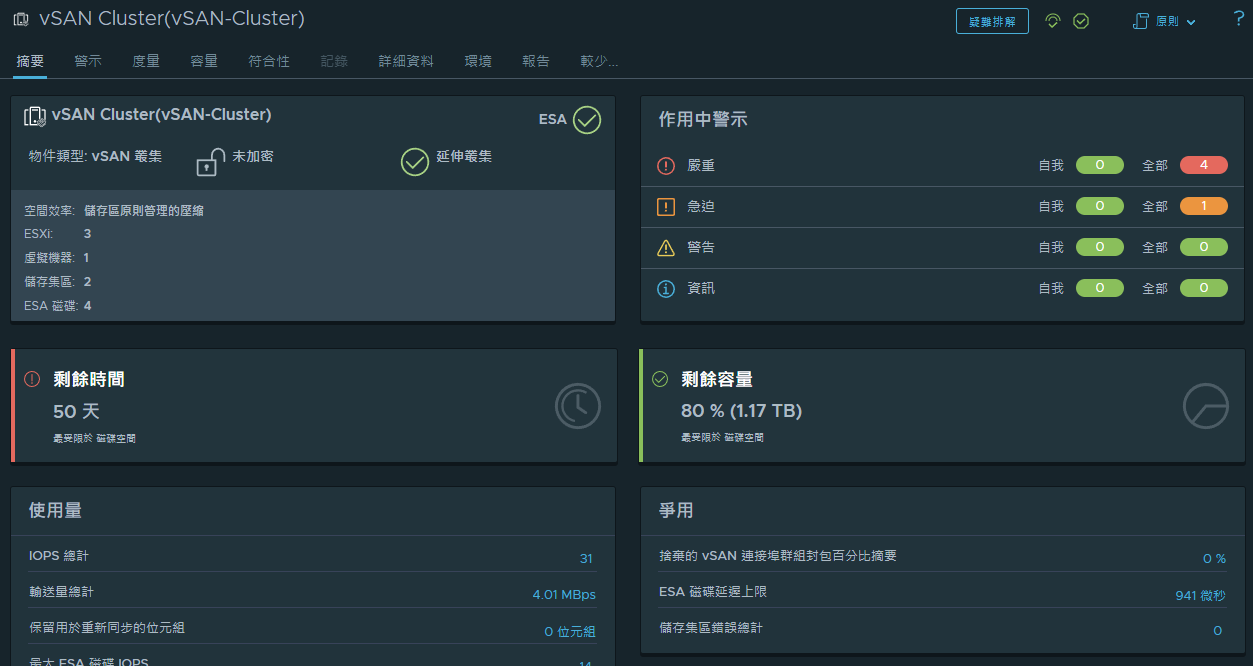Click the help question mark icon
The image size is (1253, 666).
(x=1239, y=19)
